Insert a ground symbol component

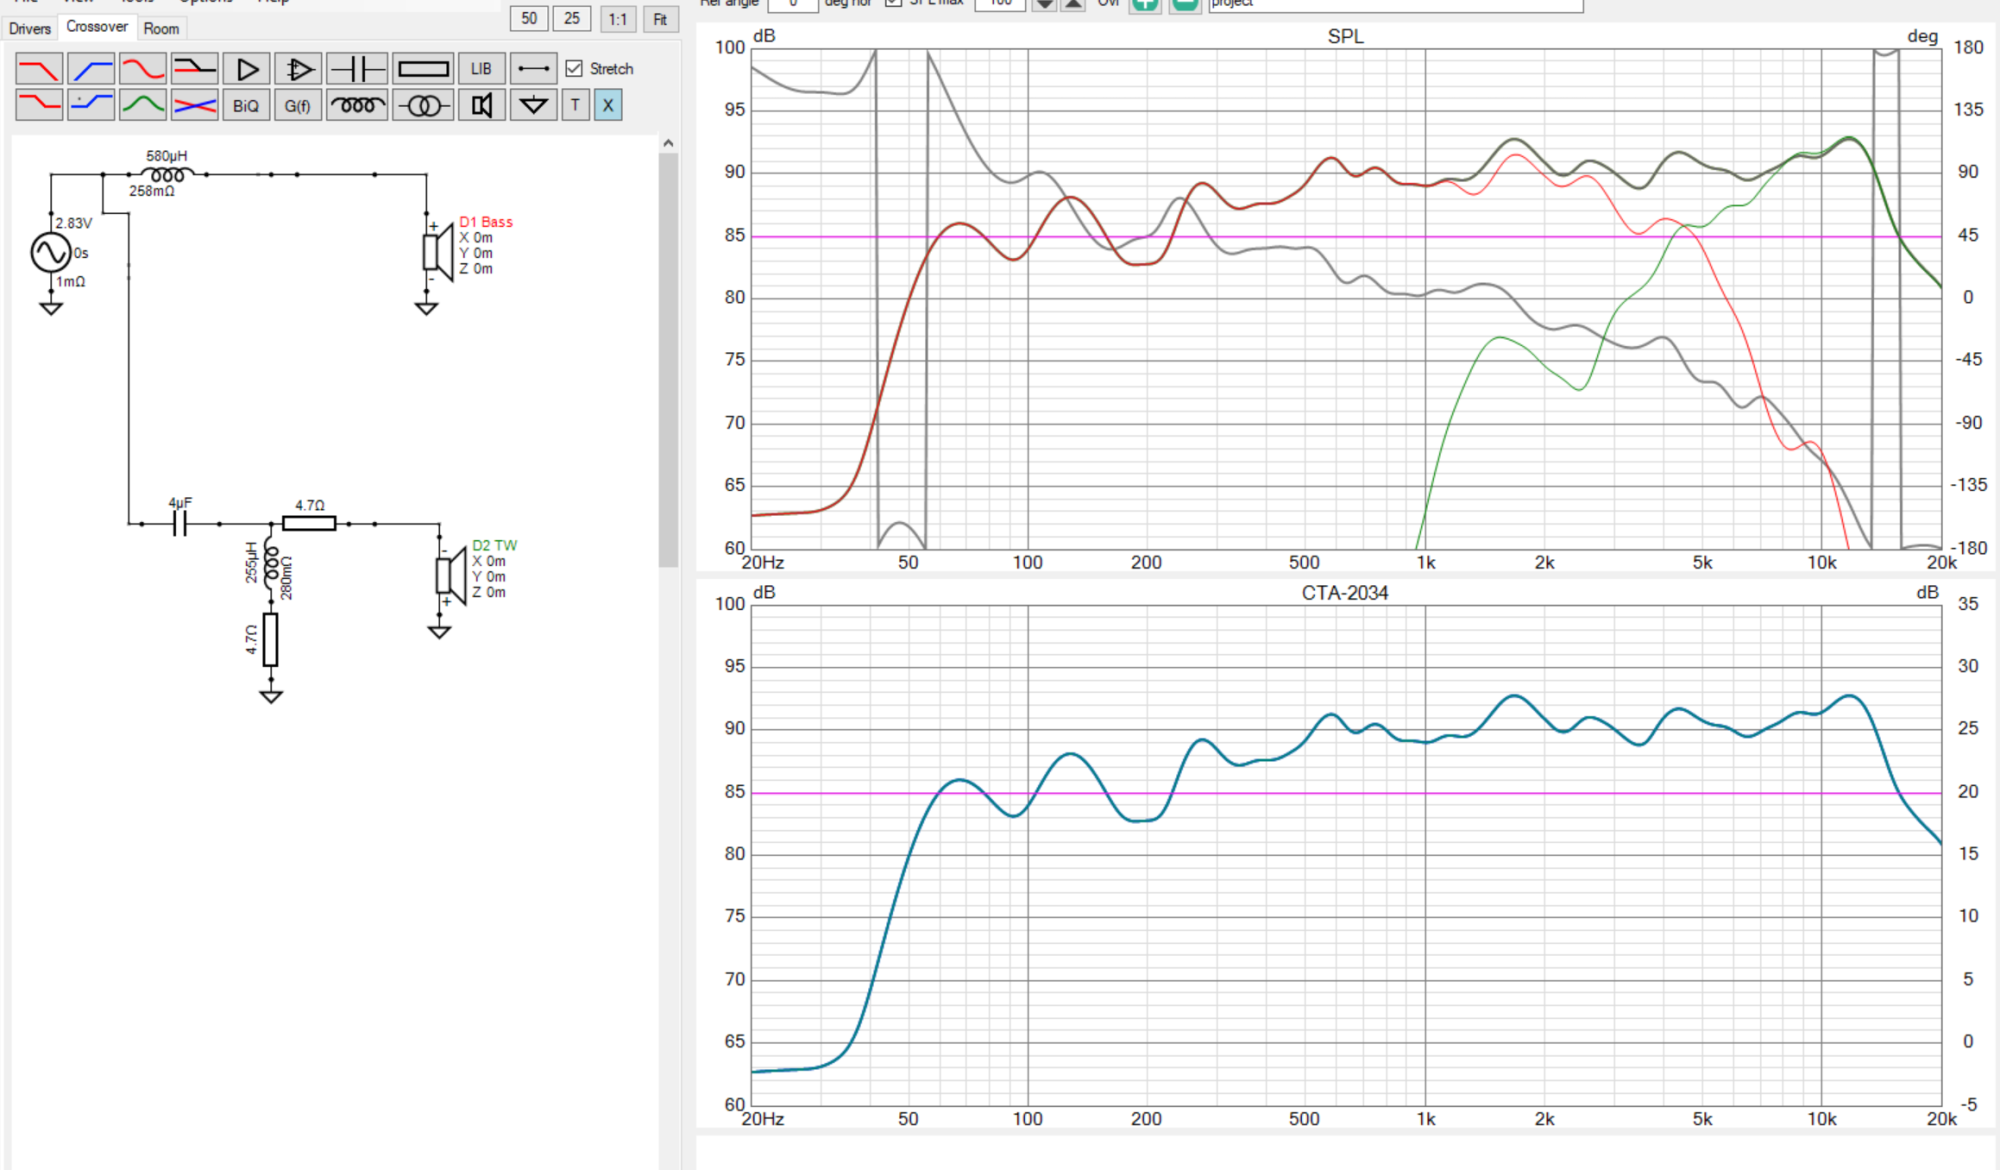[533, 105]
